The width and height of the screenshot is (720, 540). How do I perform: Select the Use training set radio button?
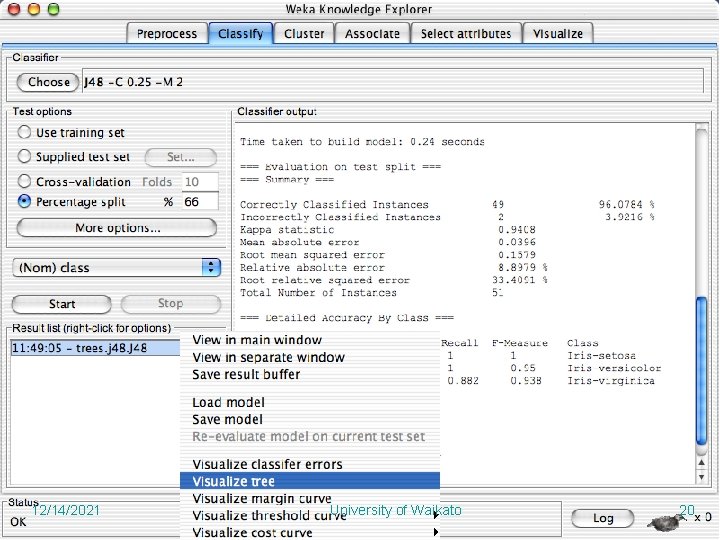point(24,132)
